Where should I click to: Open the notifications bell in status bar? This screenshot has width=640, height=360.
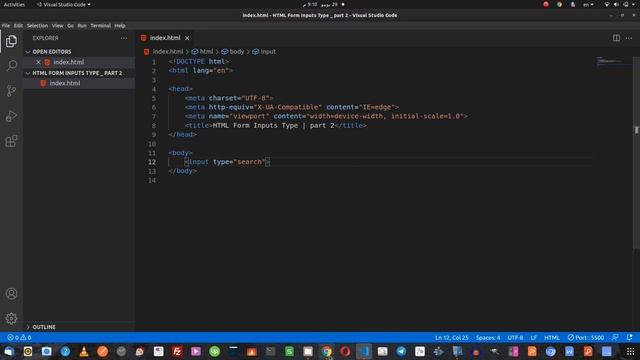pyautogui.click(x=629, y=338)
